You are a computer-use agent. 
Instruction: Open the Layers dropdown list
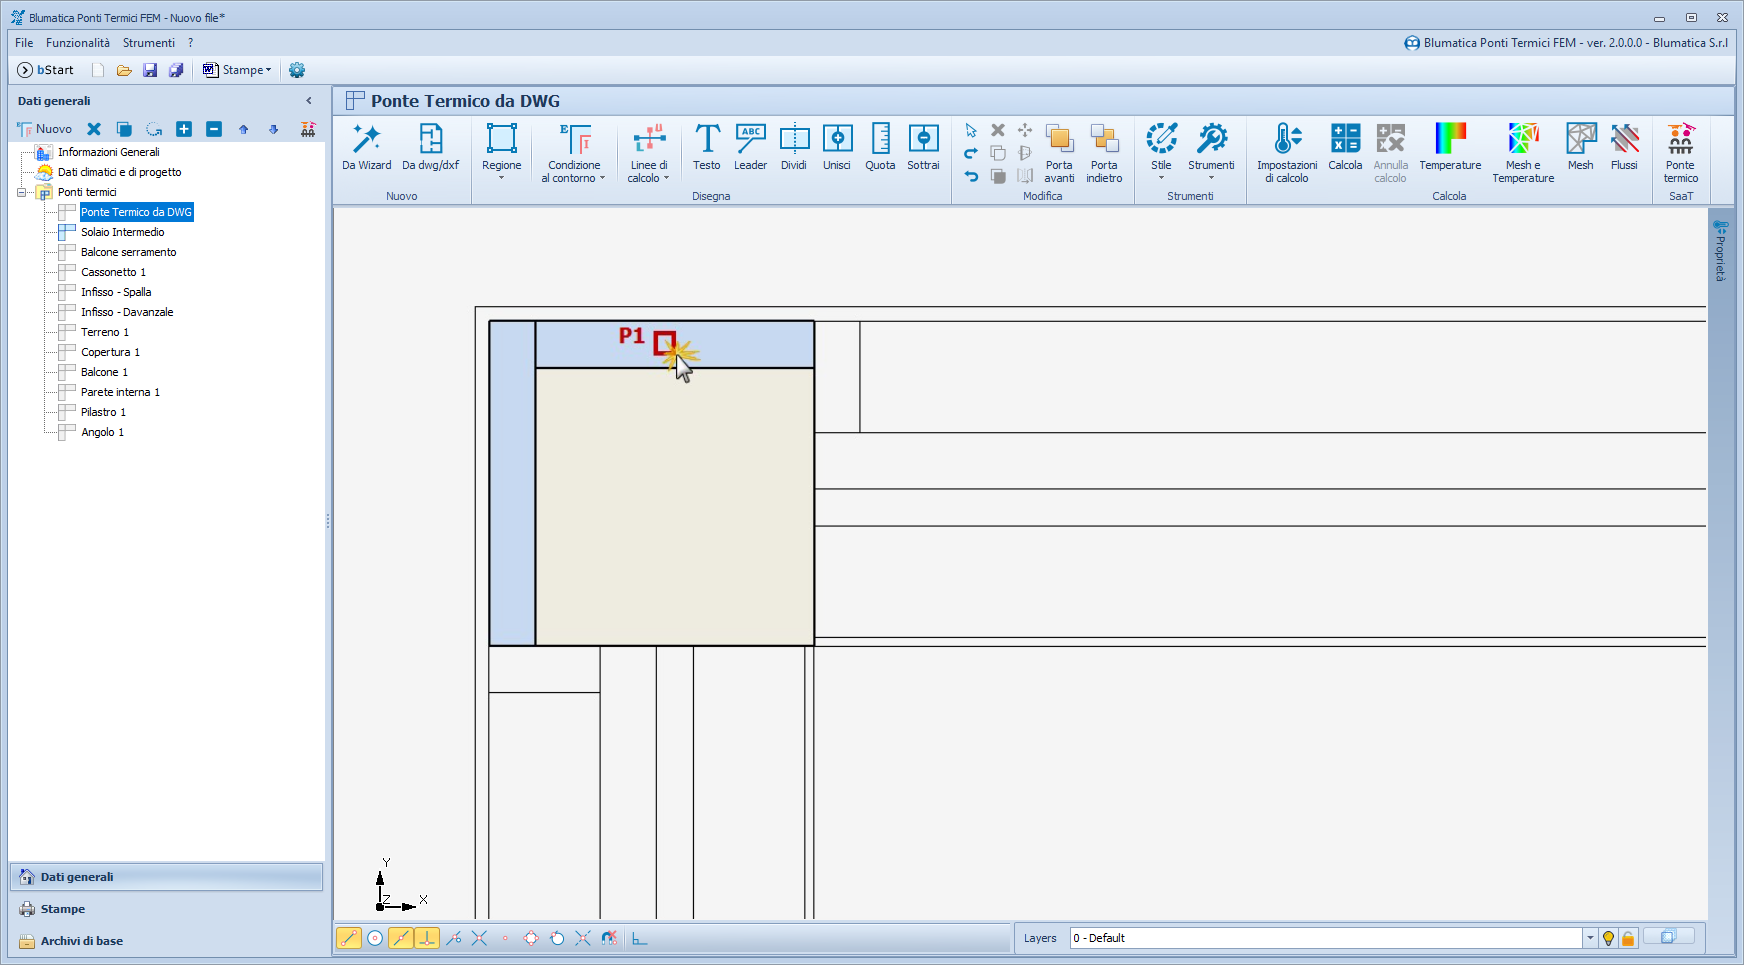coord(1590,938)
